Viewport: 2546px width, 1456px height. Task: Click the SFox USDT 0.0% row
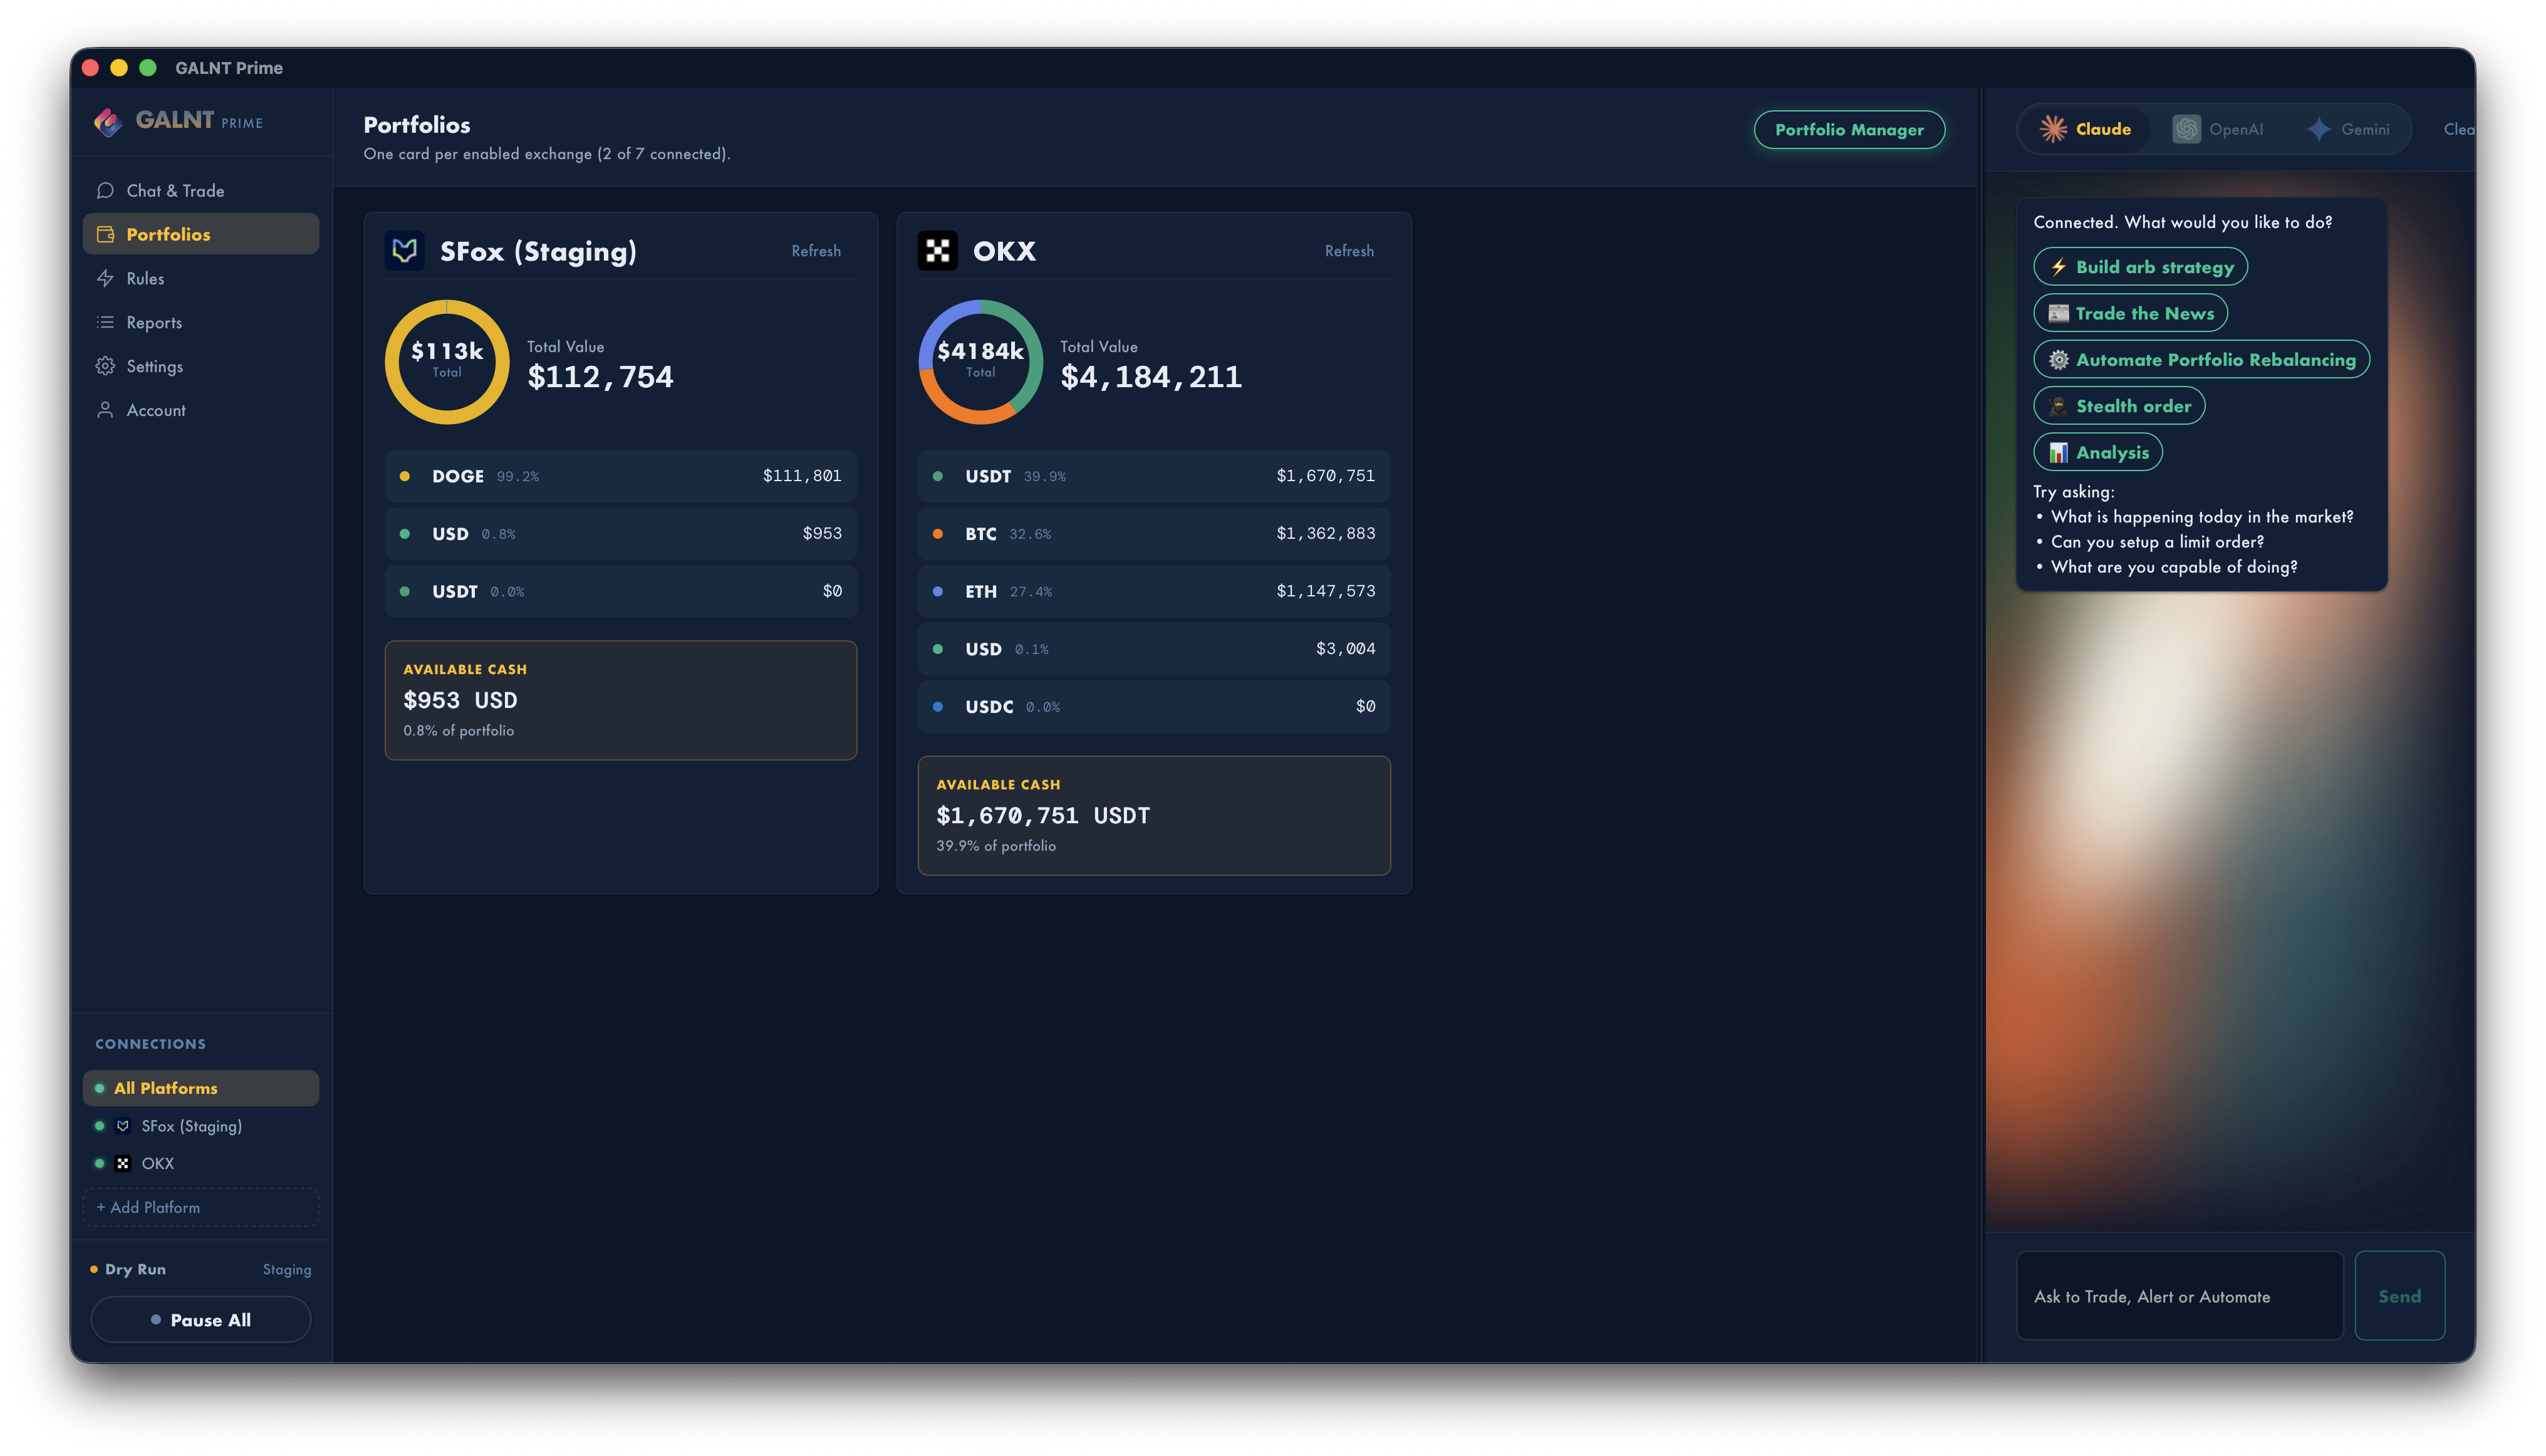click(620, 591)
